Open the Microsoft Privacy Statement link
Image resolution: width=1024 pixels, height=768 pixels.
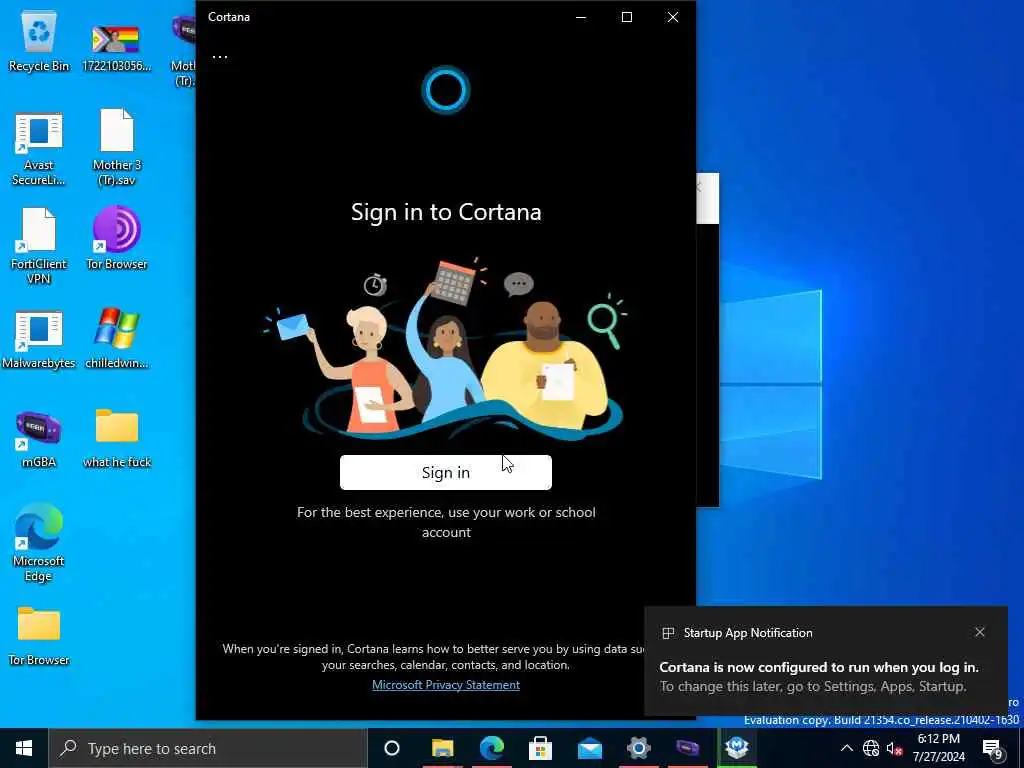(x=446, y=684)
